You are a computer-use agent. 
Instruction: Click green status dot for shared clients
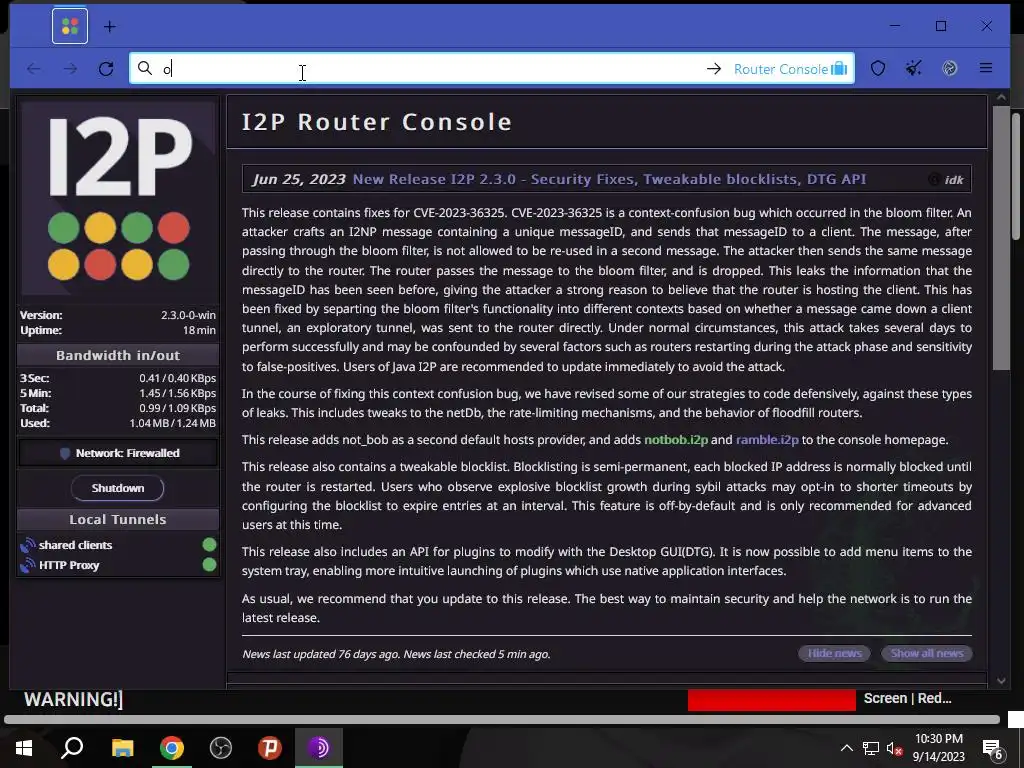pyautogui.click(x=209, y=545)
